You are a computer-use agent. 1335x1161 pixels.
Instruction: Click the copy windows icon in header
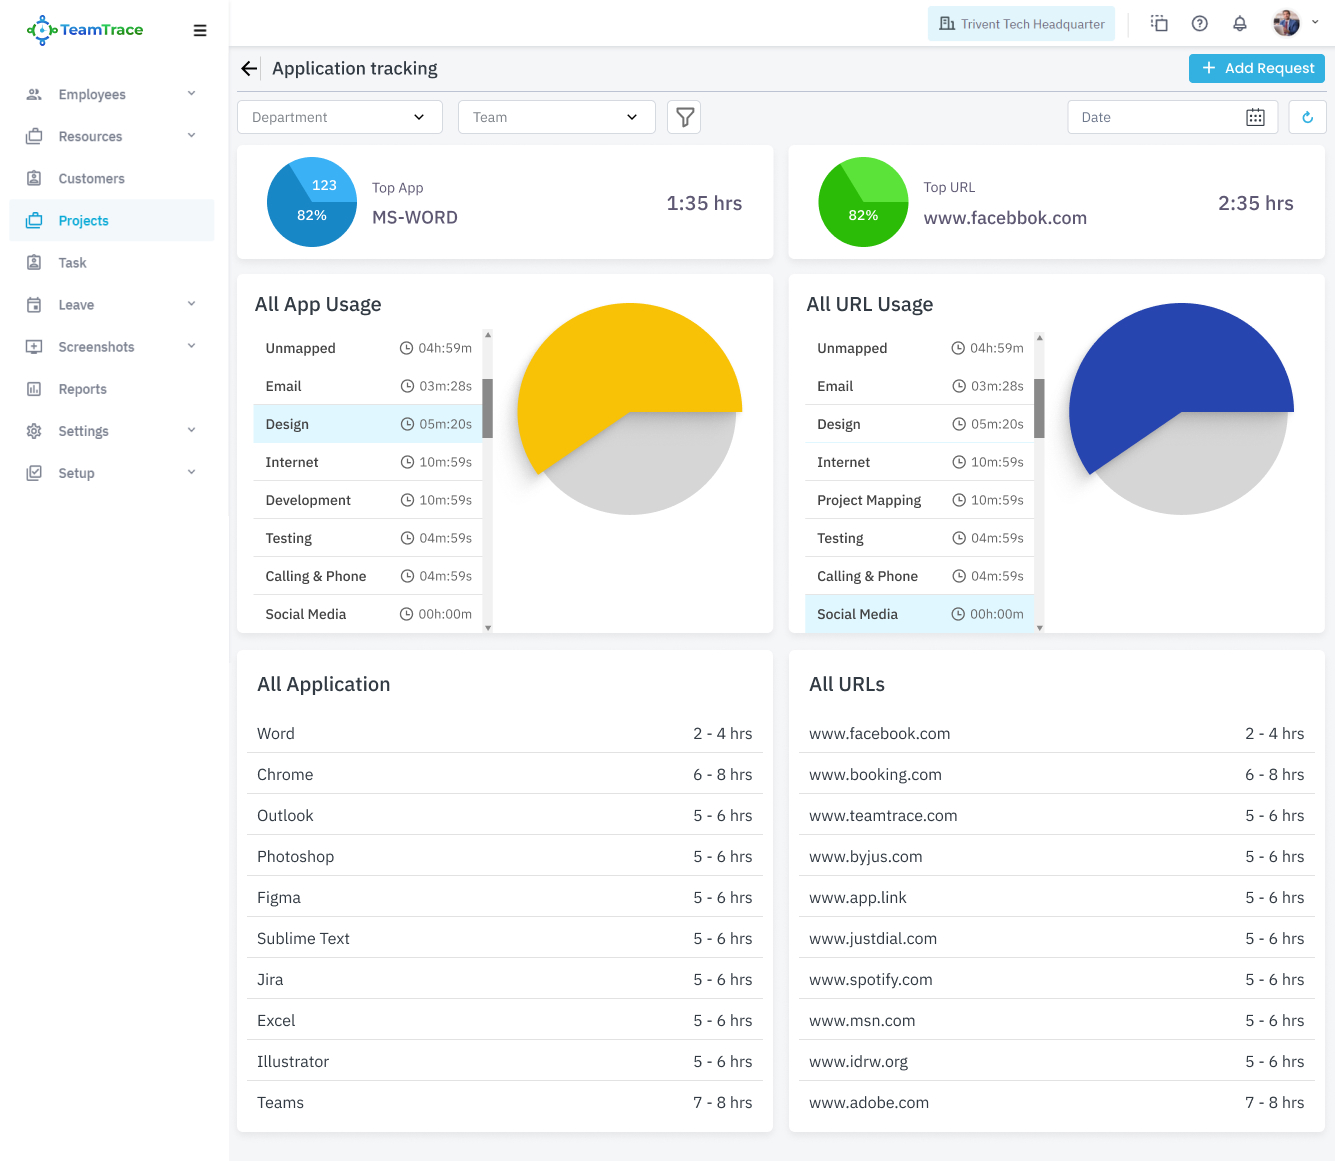coord(1159,24)
